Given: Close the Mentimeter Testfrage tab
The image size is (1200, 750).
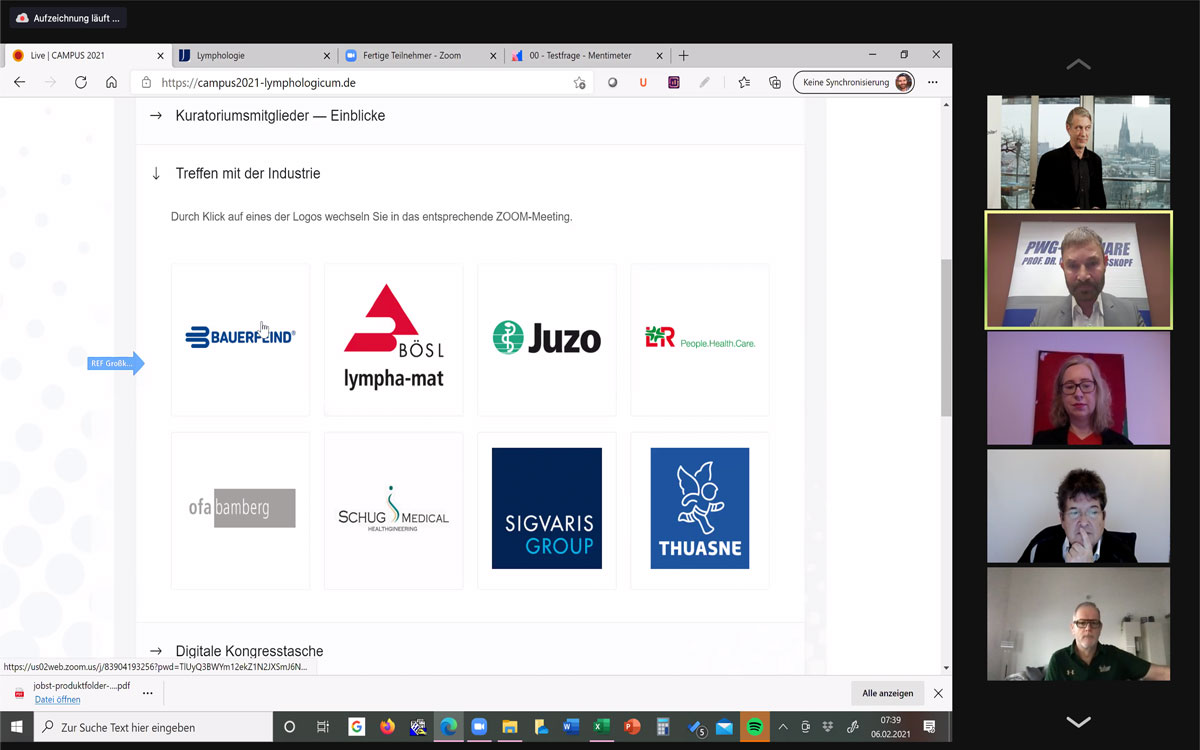Looking at the screenshot, I should [x=658, y=55].
